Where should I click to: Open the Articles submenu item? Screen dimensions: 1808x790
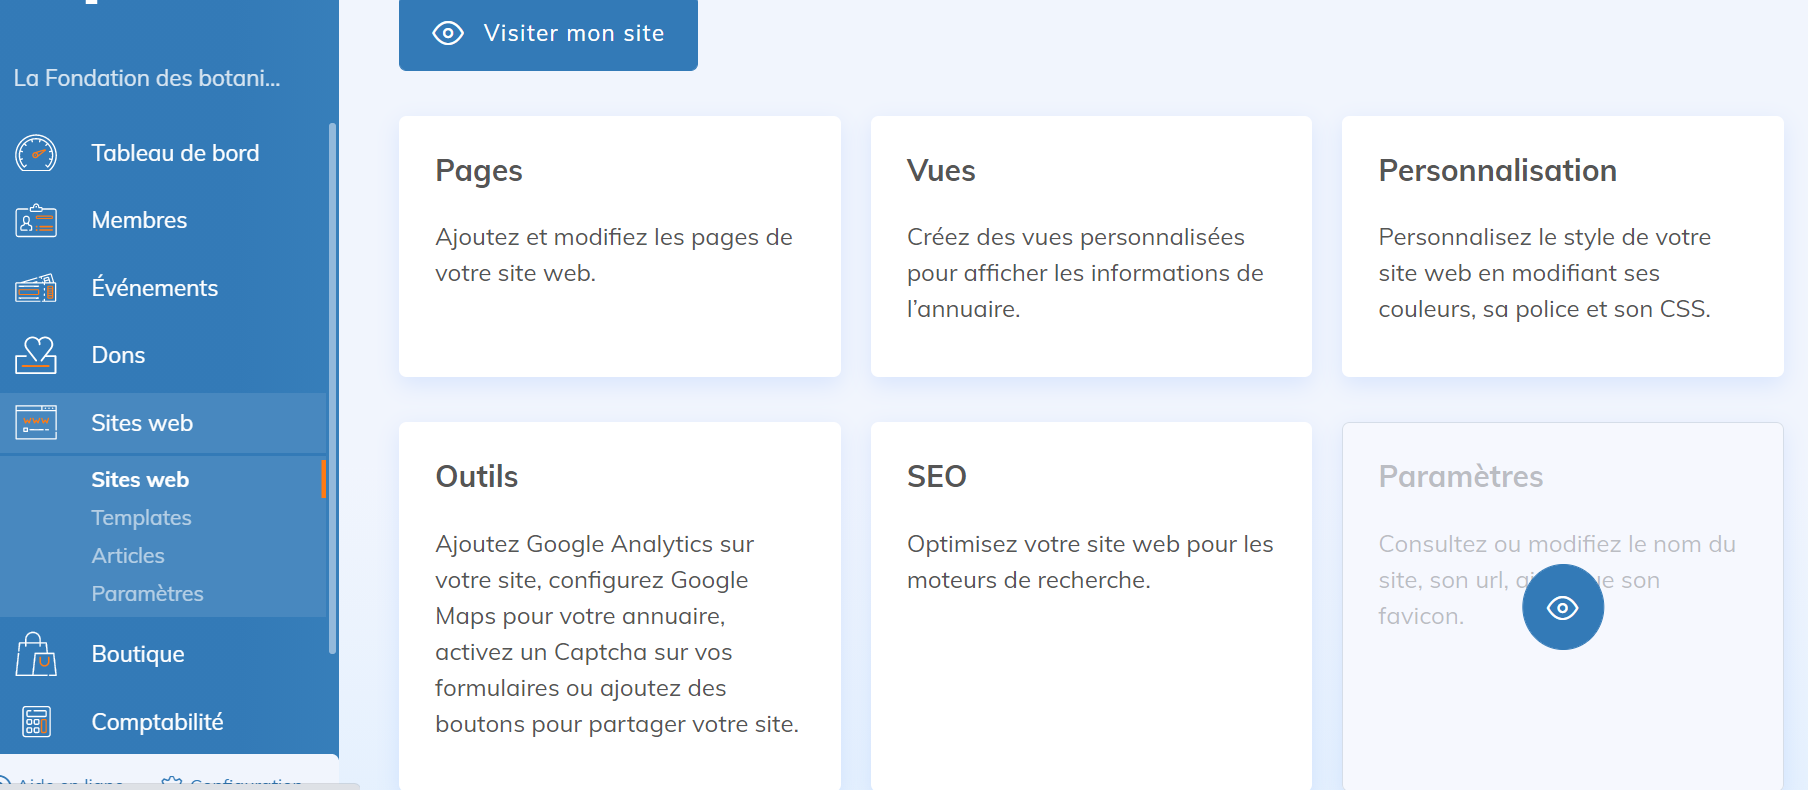coord(128,556)
